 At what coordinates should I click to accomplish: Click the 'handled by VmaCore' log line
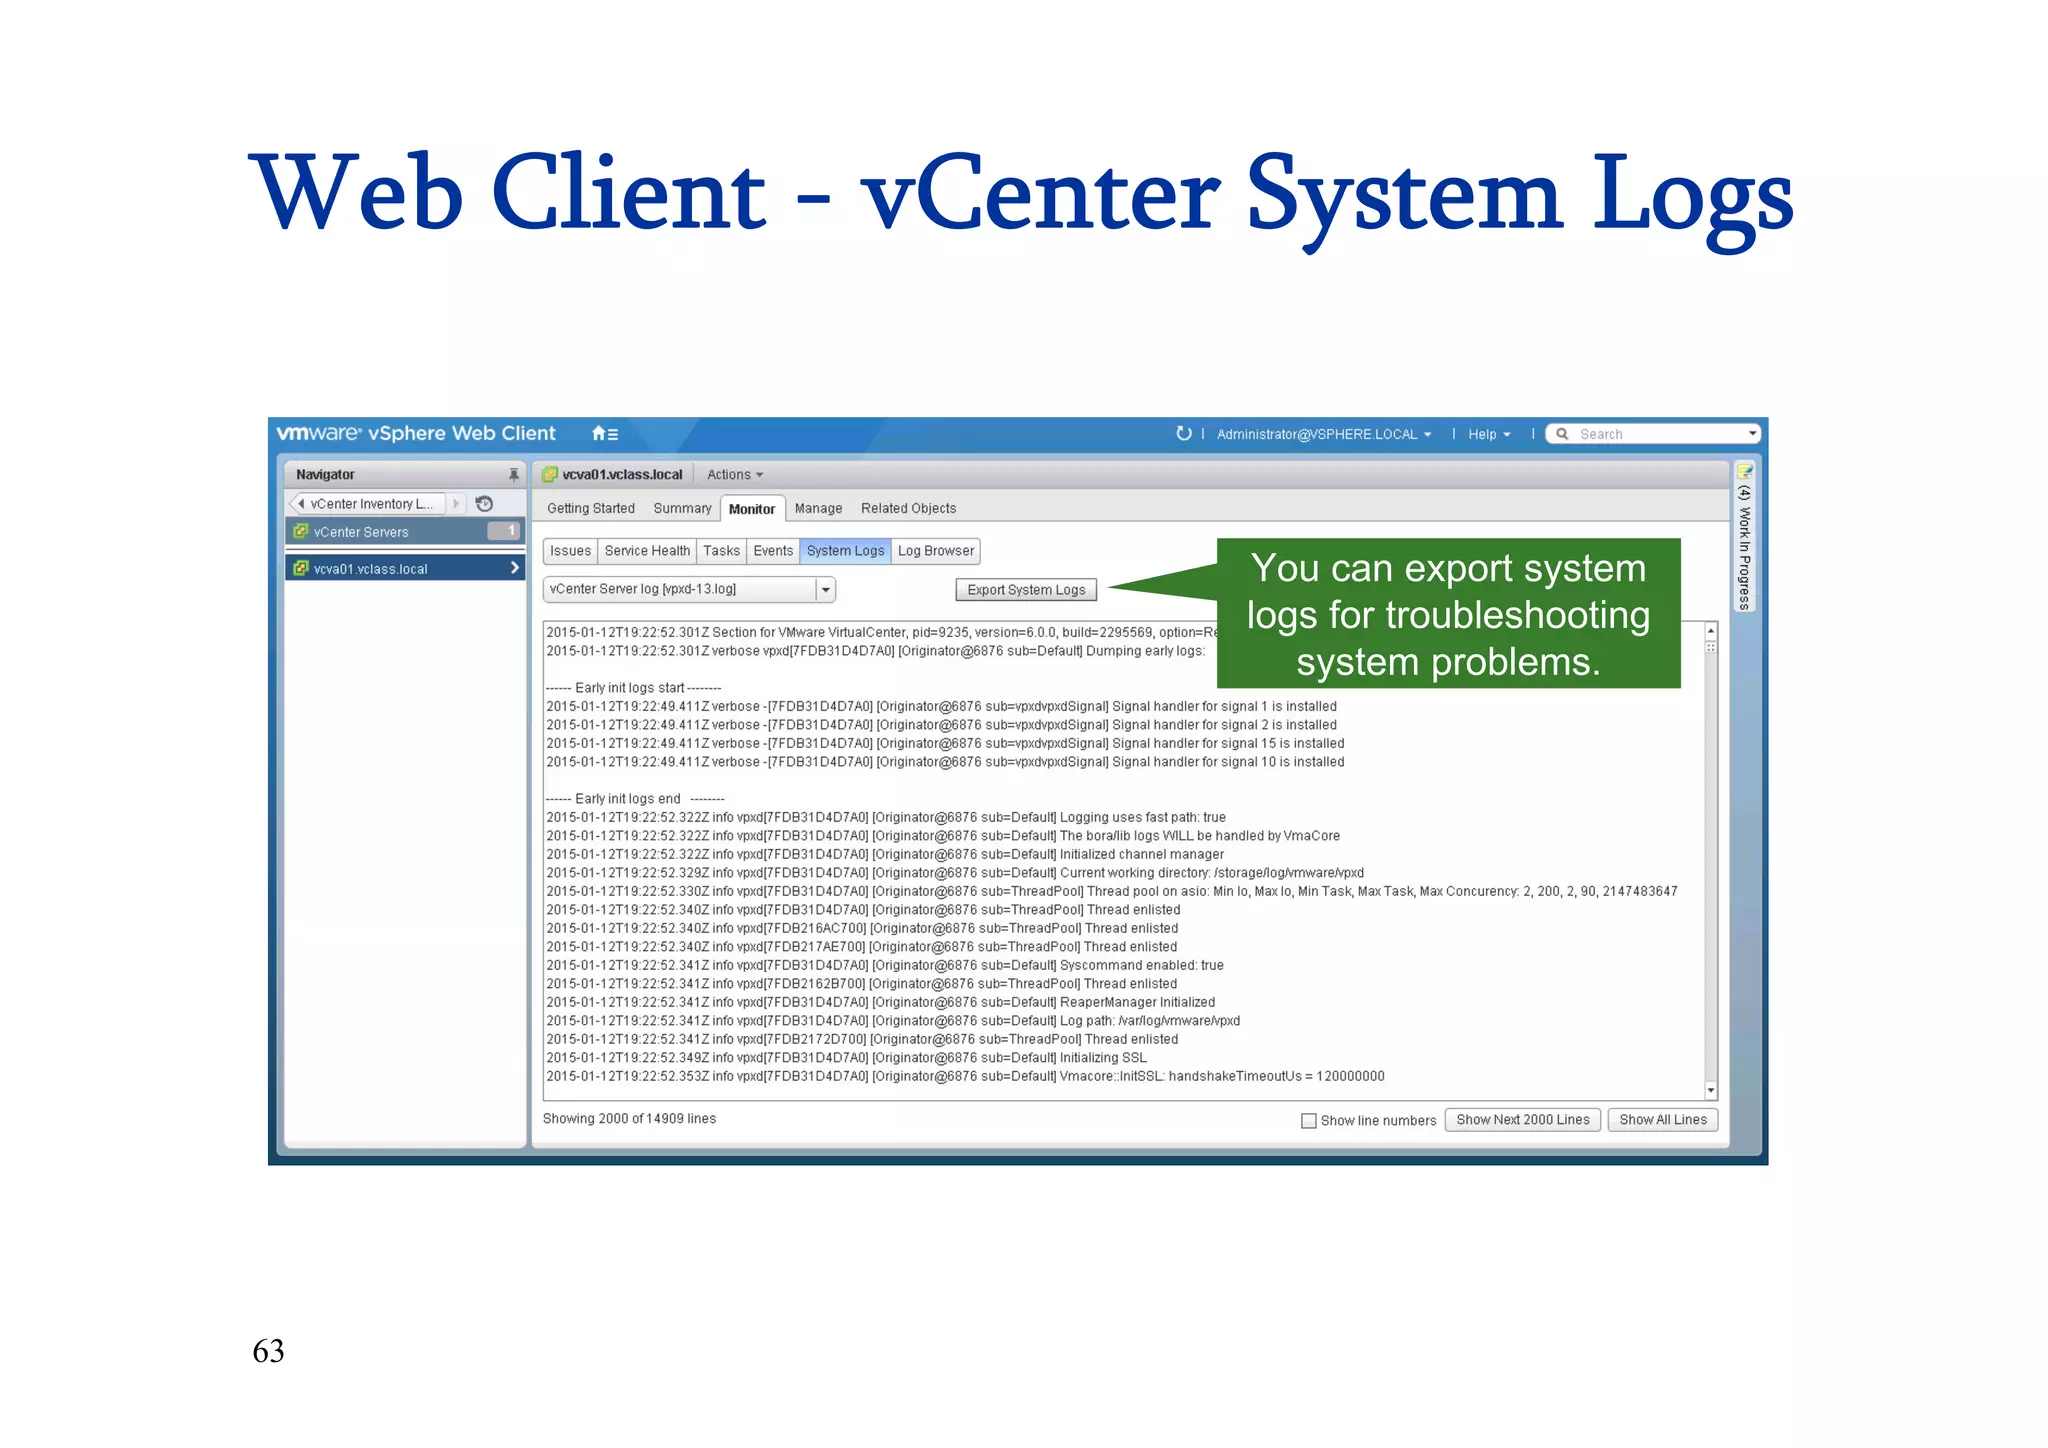click(943, 836)
